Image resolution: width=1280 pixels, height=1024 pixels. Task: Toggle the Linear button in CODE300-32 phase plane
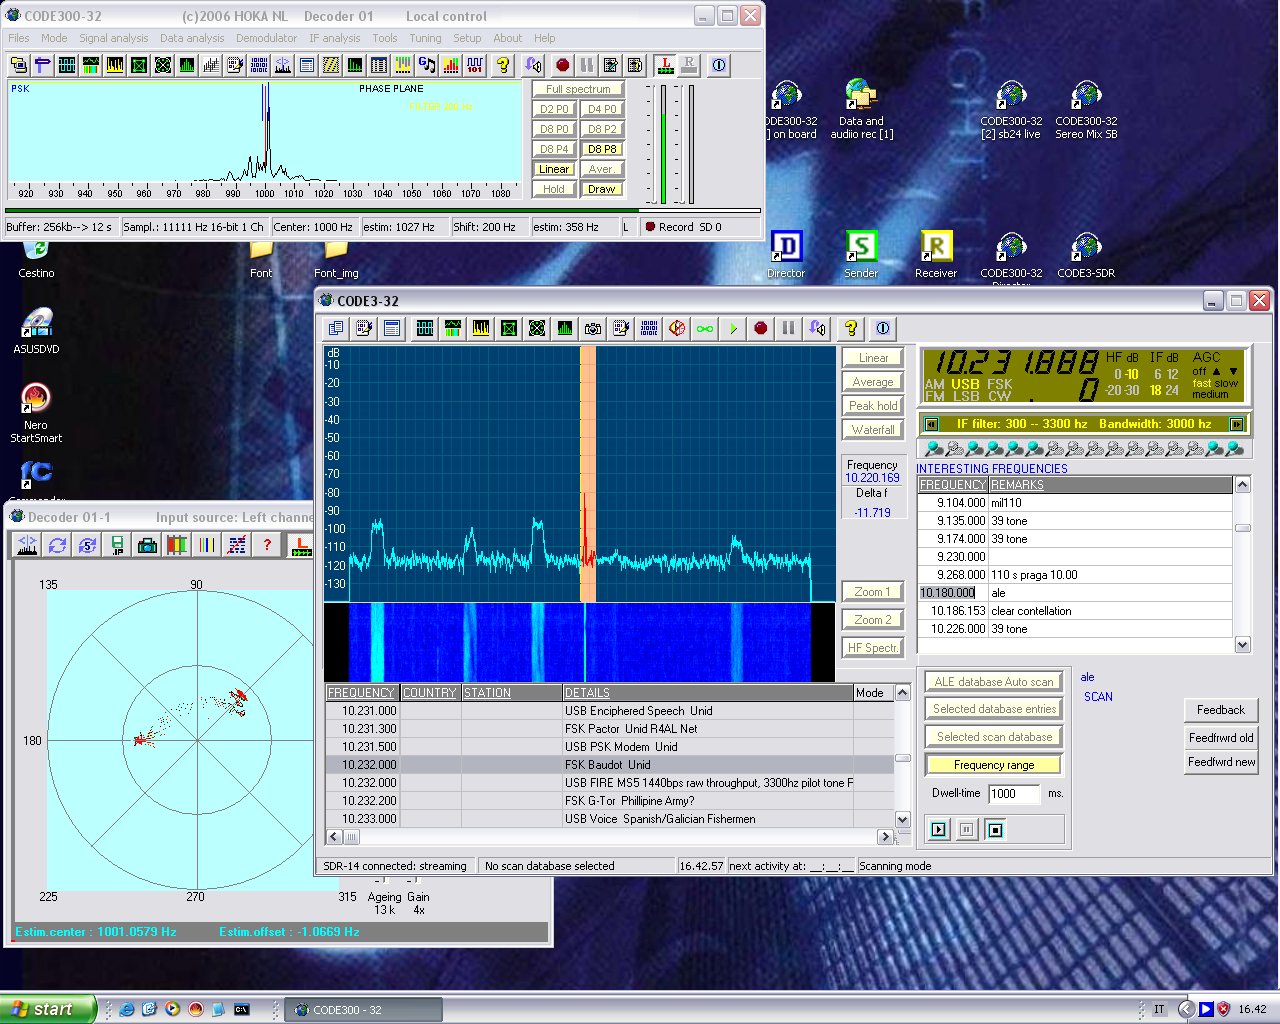(x=554, y=169)
